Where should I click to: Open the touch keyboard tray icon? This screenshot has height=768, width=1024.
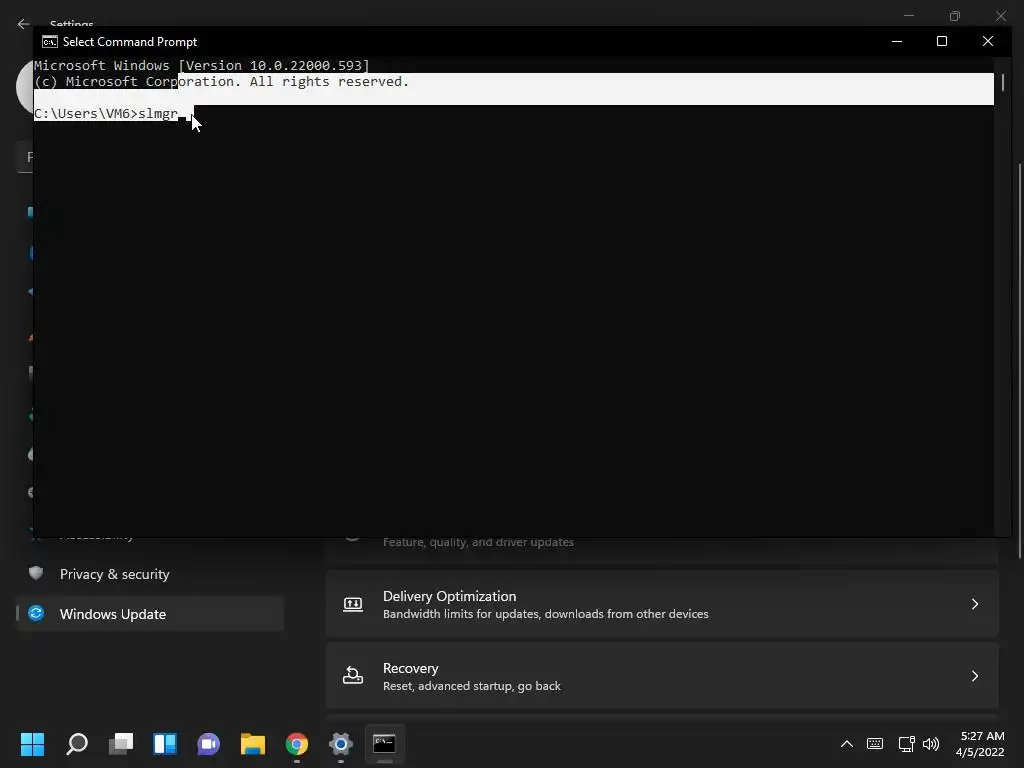pyautogui.click(x=875, y=744)
